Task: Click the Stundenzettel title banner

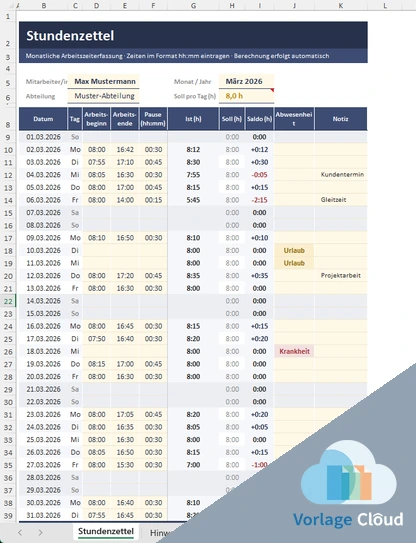Action: pos(193,35)
